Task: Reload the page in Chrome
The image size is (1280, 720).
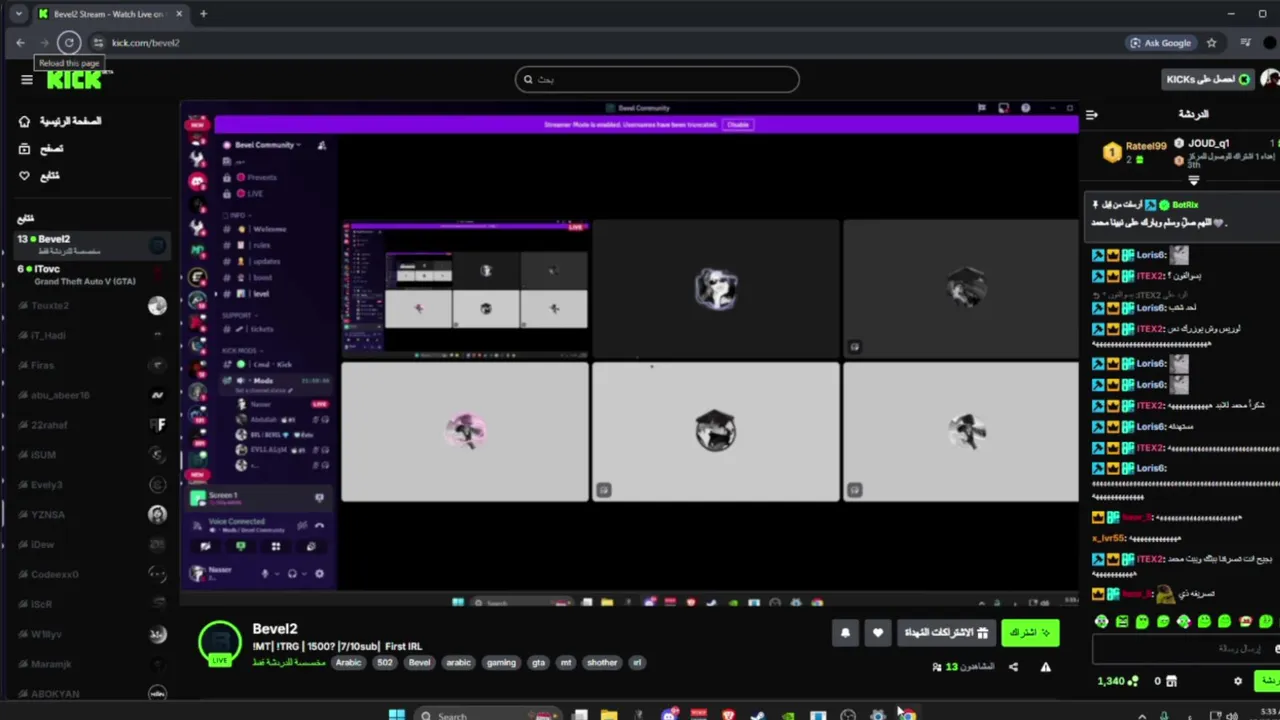Action: (68, 42)
